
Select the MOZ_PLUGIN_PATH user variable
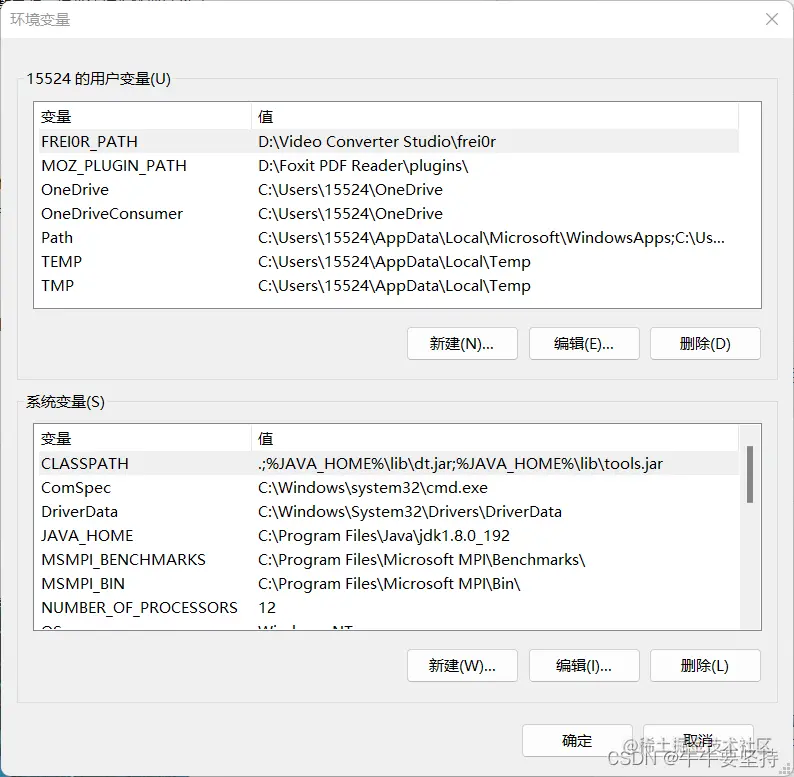pos(388,166)
